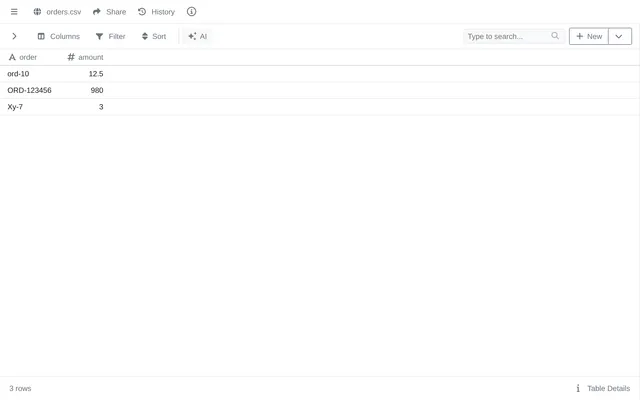This screenshot has height=400, width=640.
Task: Click the globe icon beside orders.csv
Action: click(37, 12)
